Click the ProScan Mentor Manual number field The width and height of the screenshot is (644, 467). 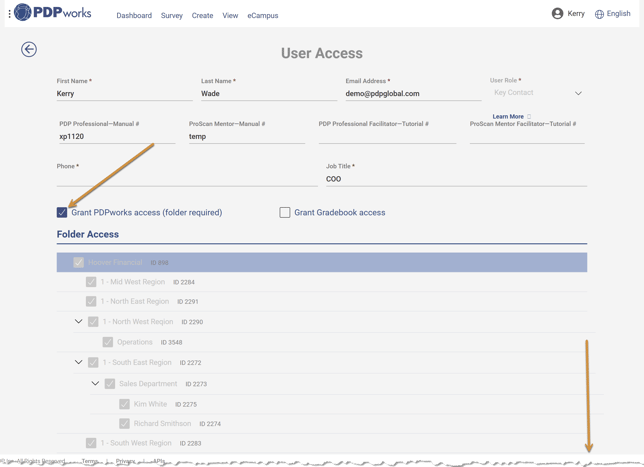pyautogui.click(x=247, y=137)
